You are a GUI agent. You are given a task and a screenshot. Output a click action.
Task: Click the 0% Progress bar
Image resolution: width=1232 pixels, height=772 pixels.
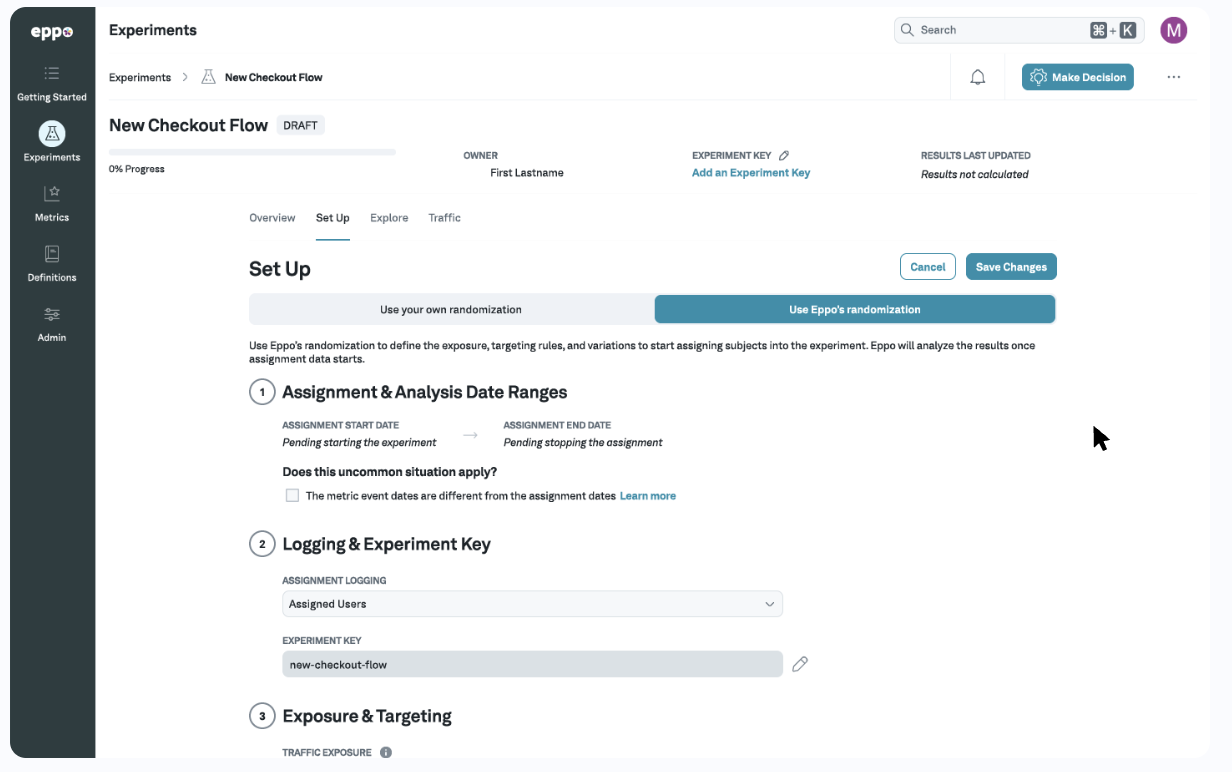(x=251, y=152)
